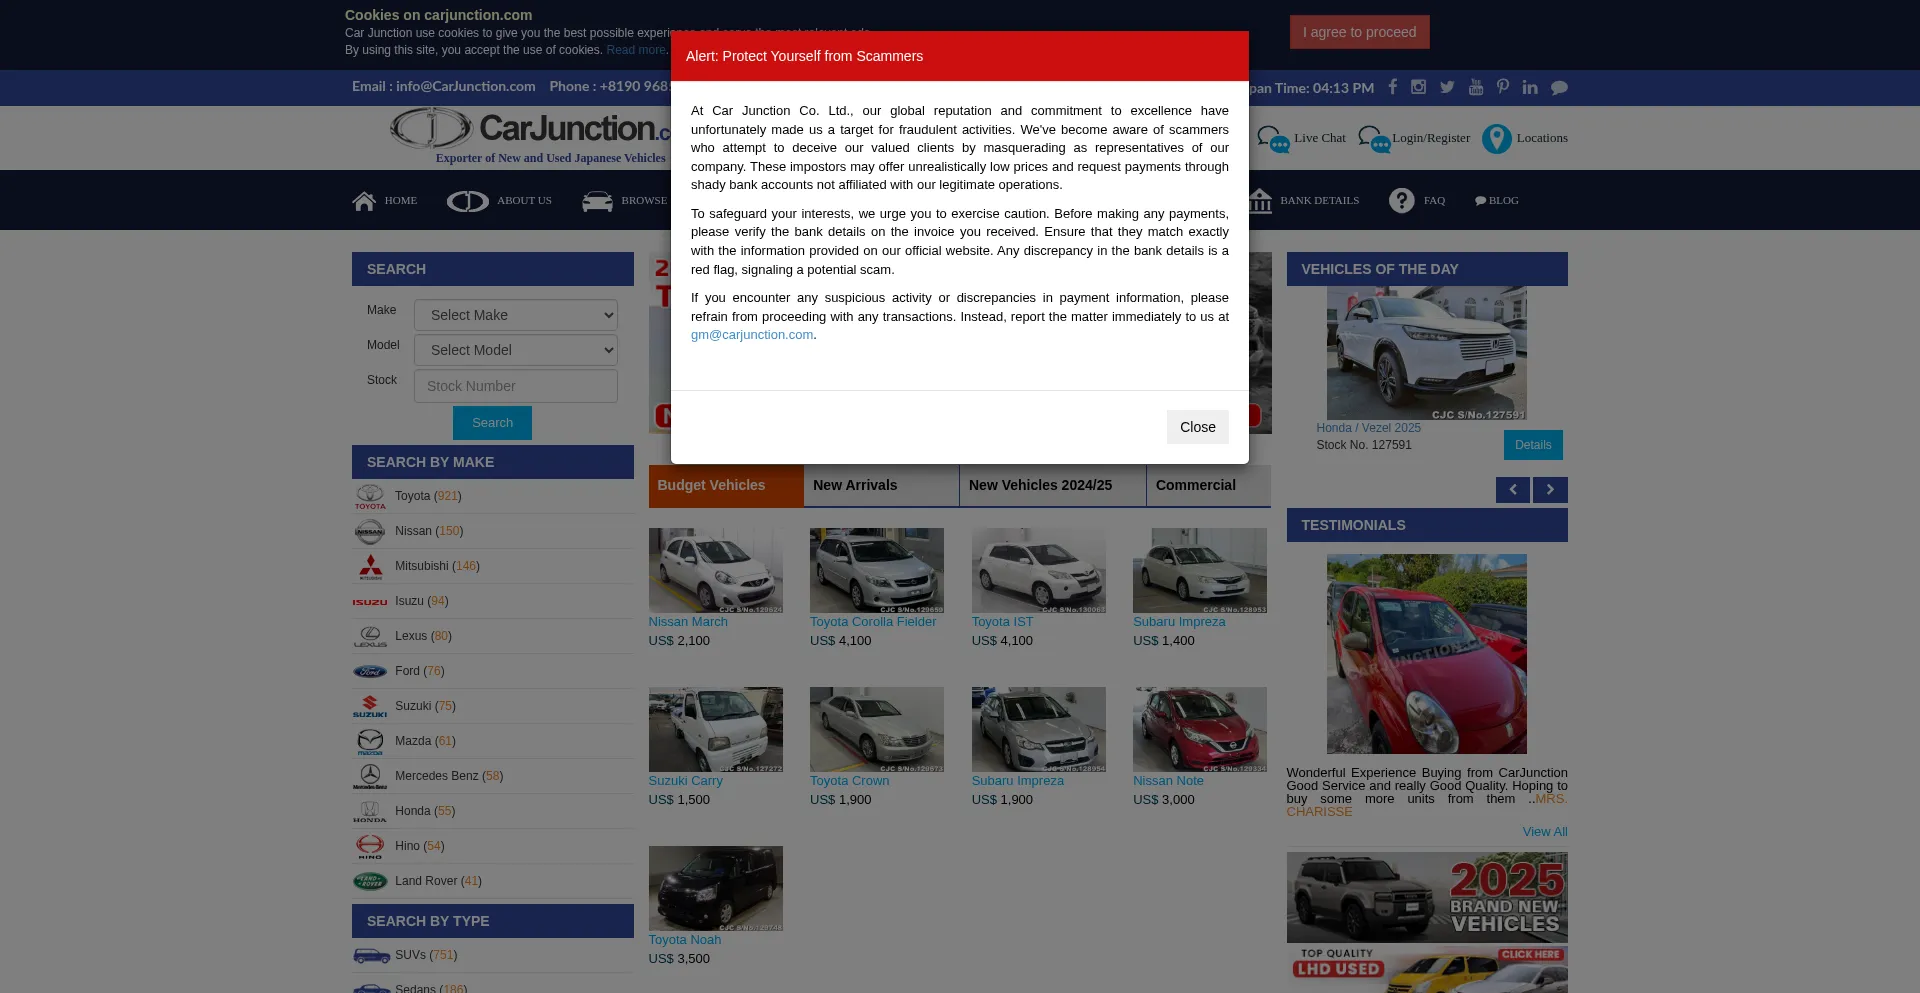Open the BLOG menu item

coord(1497,200)
